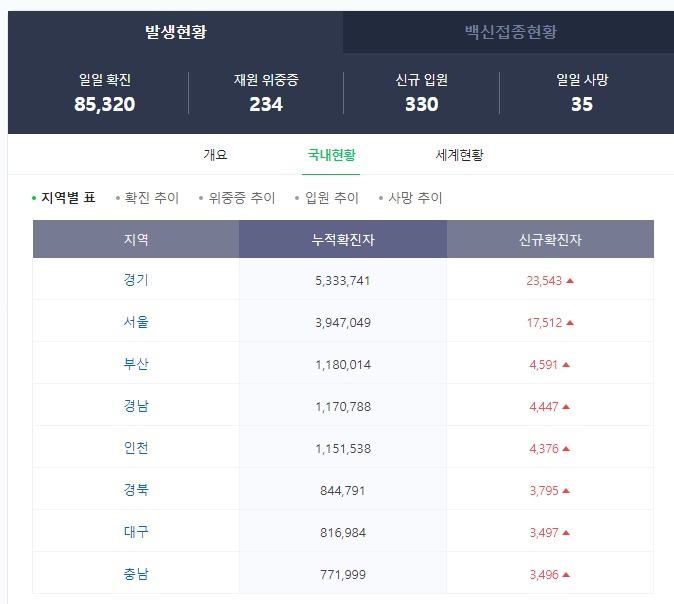Click the new cases value 3,496
This screenshot has width=674, height=604.
(544, 575)
